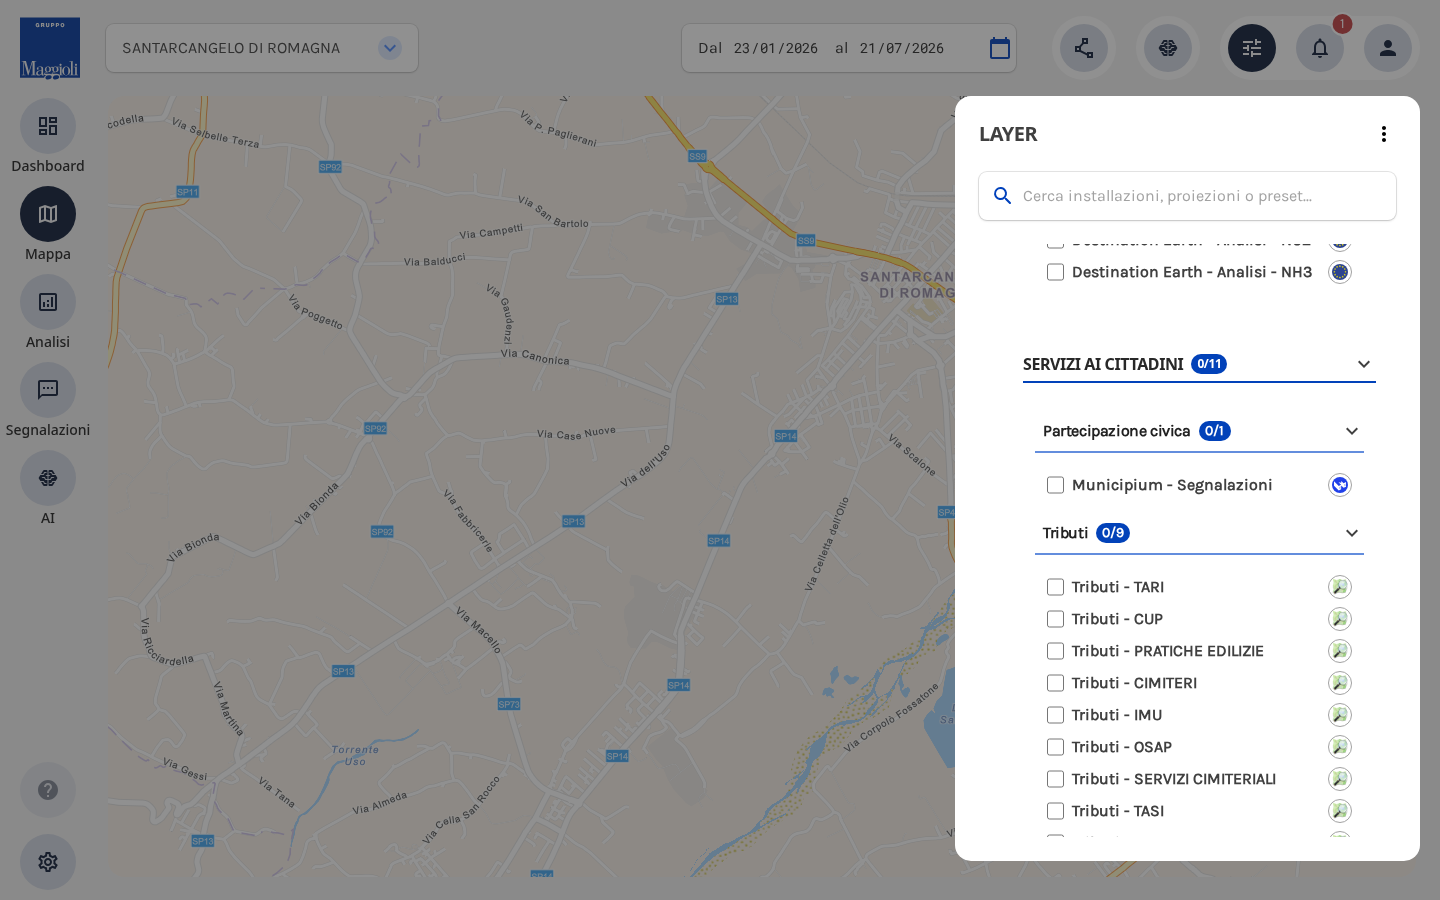Viewport: 1440px width, 900px height.
Task: Click the 0/9 Tributi count badge
Action: 1113,533
